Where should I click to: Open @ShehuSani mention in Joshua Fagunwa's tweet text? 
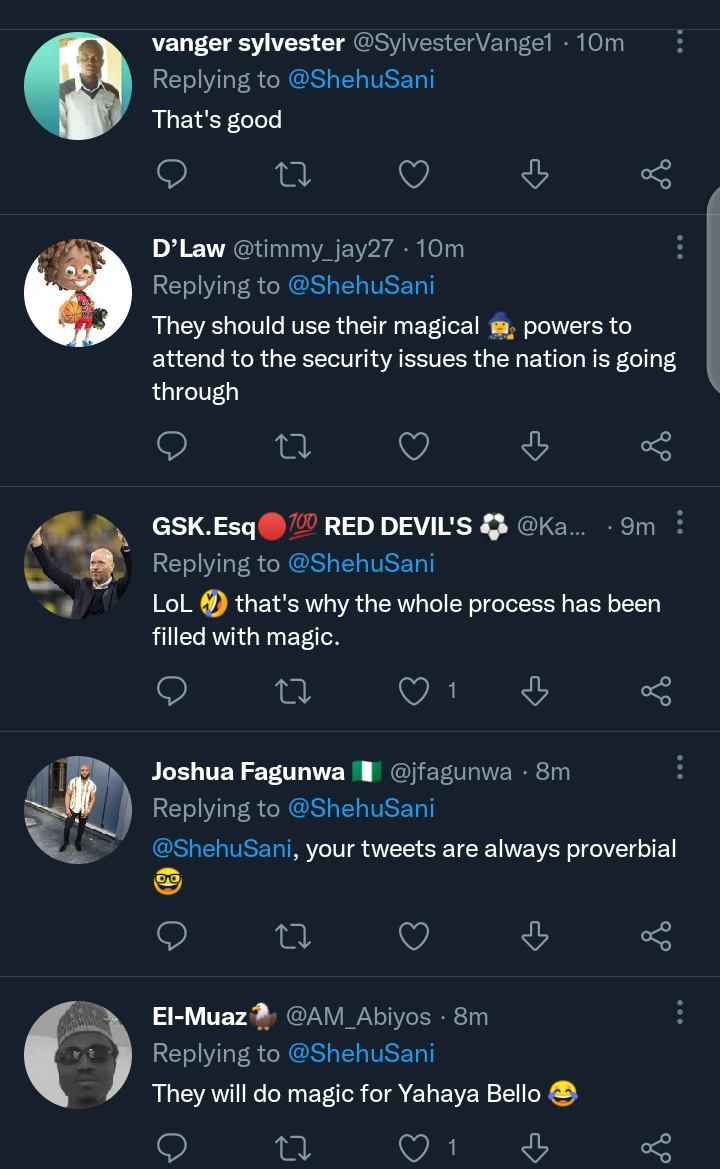(x=222, y=849)
